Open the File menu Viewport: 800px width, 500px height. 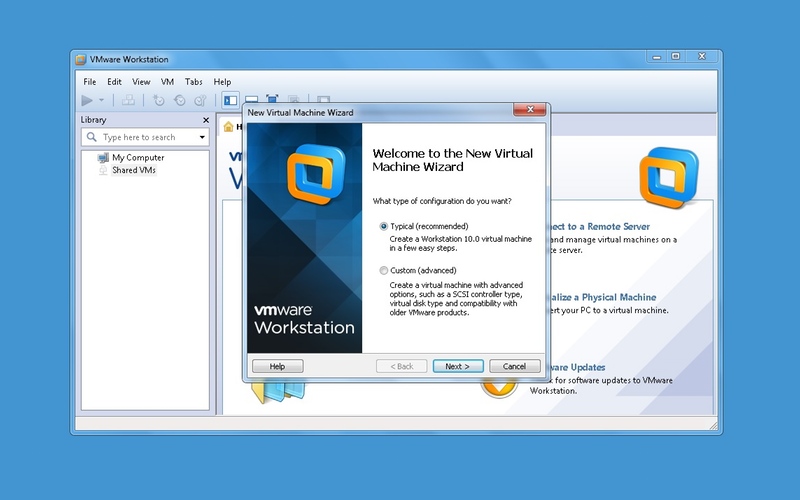[90, 82]
